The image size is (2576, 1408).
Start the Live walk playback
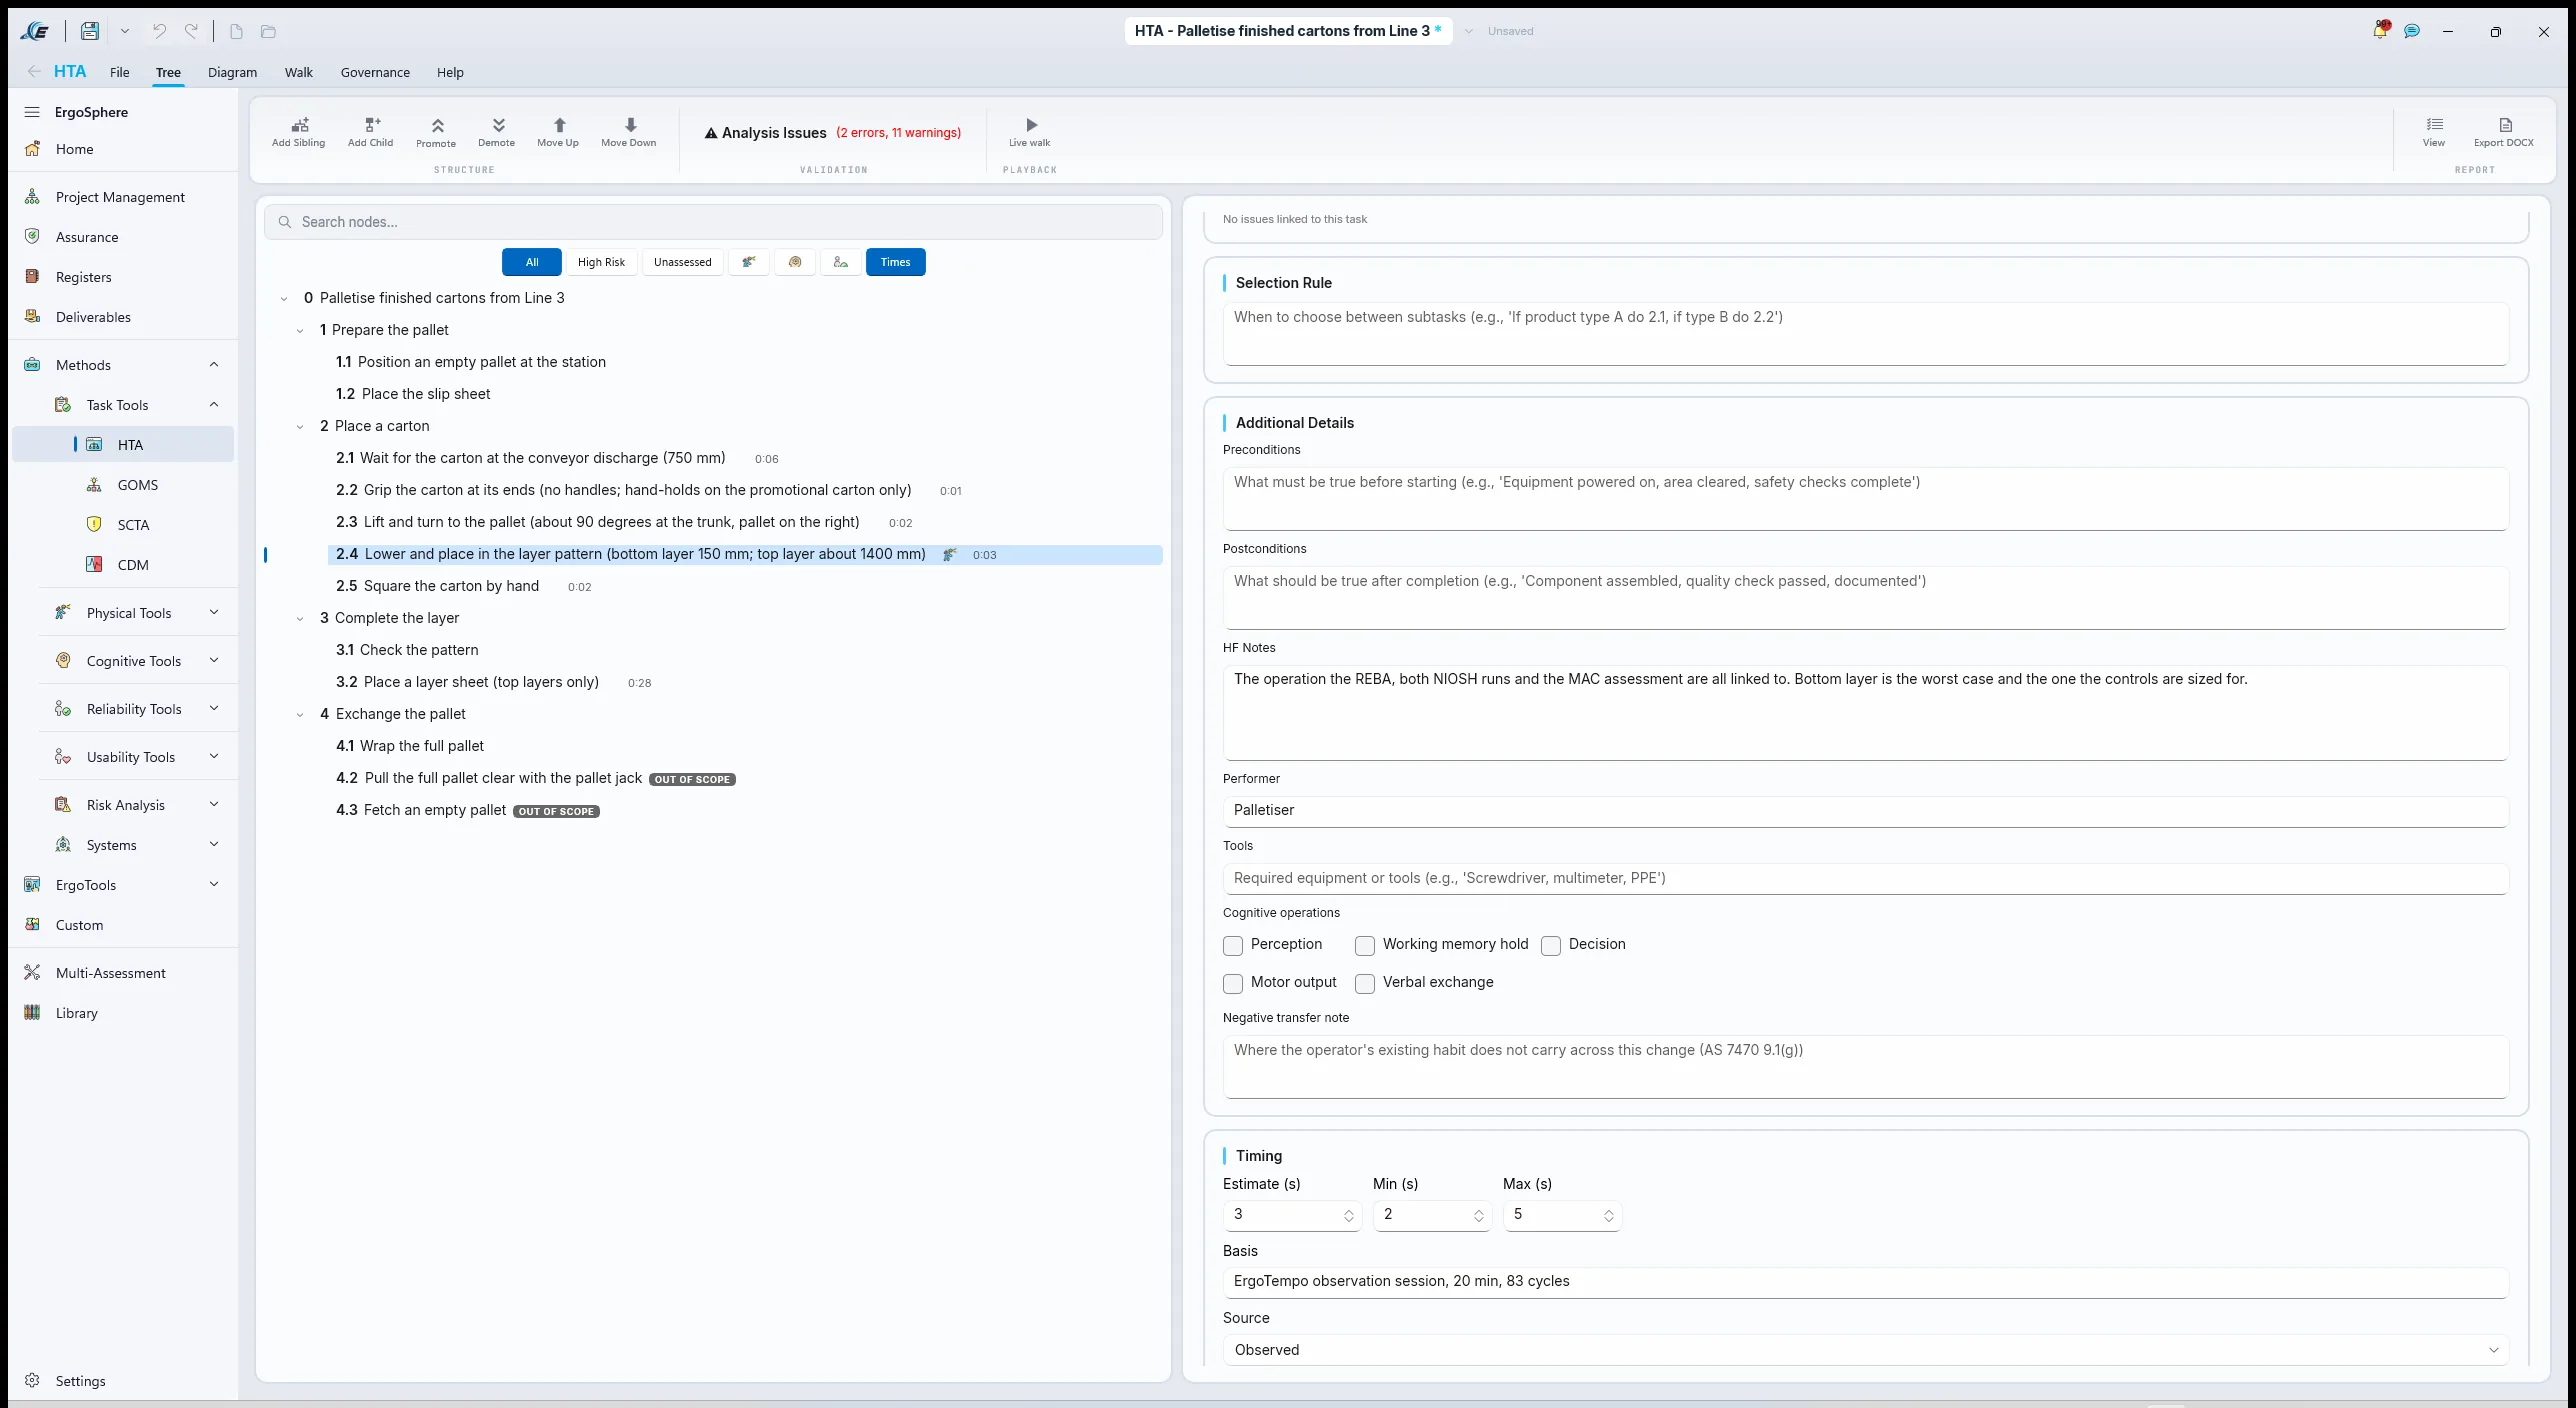(x=1030, y=131)
